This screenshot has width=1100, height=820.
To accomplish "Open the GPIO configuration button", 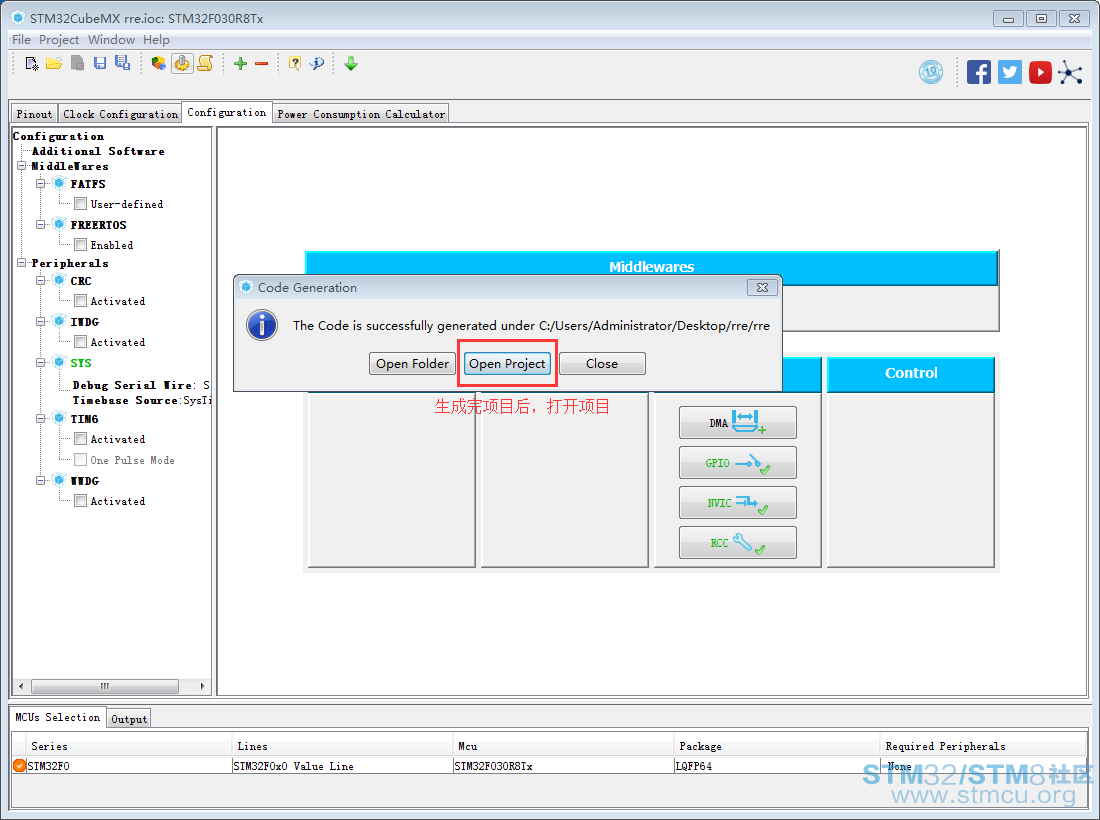I will coord(737,463).
